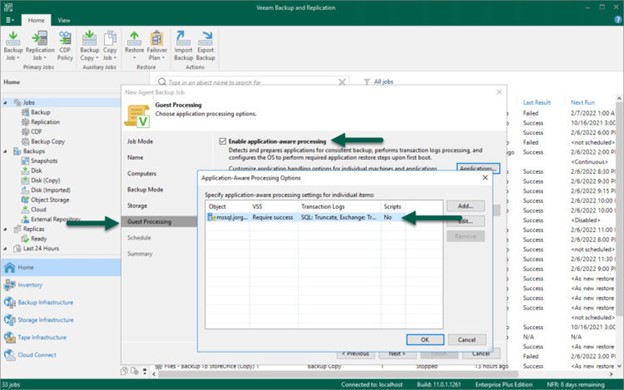
Task: Switch to the Home ribbon tab
Action: 36,20
